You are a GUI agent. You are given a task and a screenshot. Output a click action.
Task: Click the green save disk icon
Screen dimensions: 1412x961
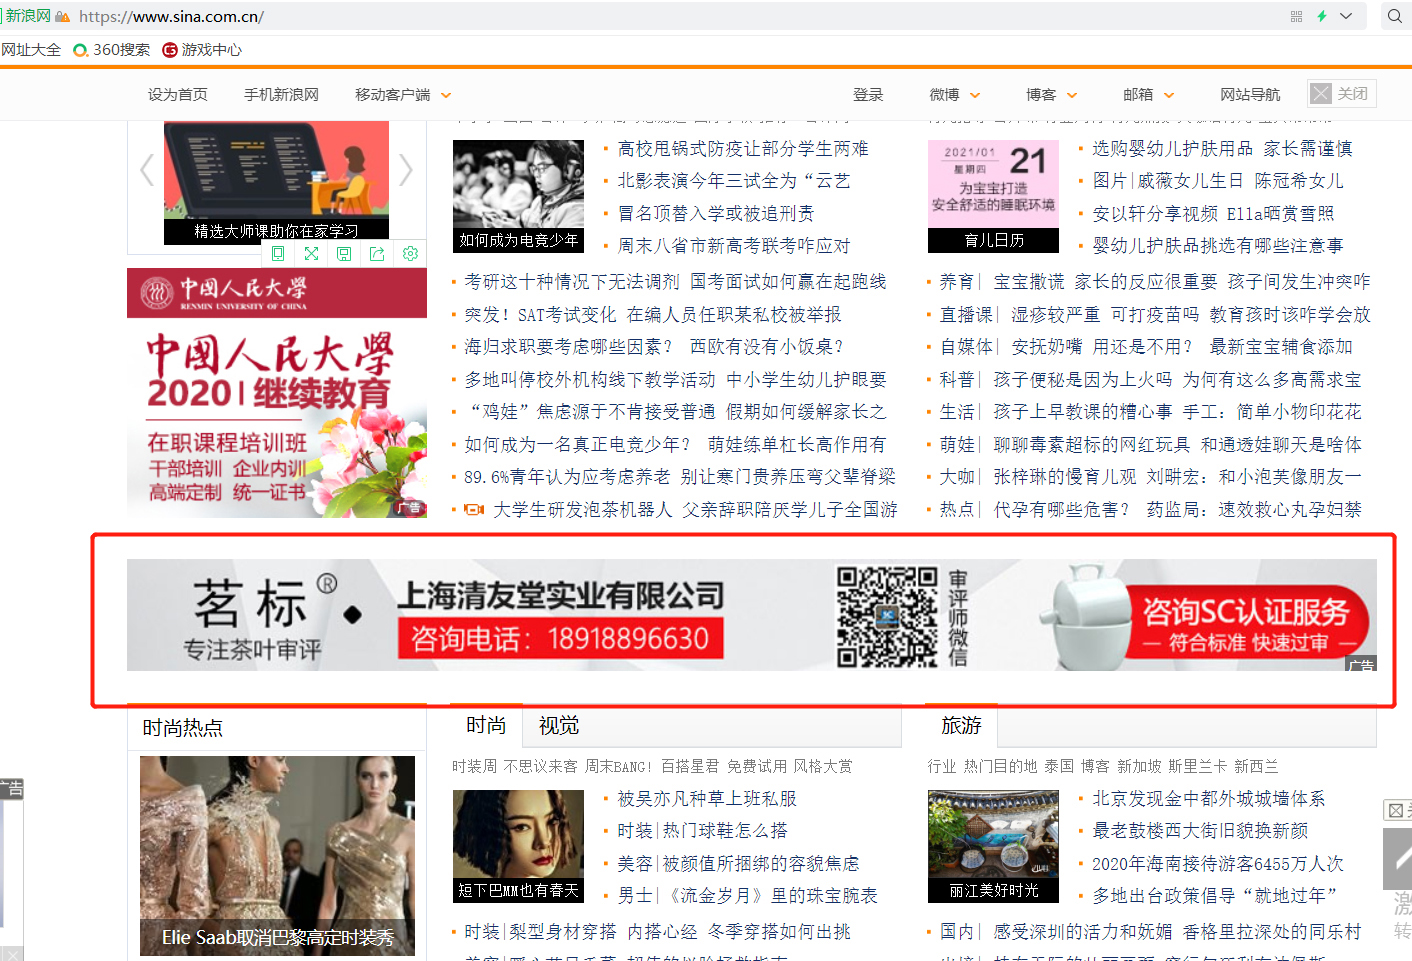coord(344,254)
